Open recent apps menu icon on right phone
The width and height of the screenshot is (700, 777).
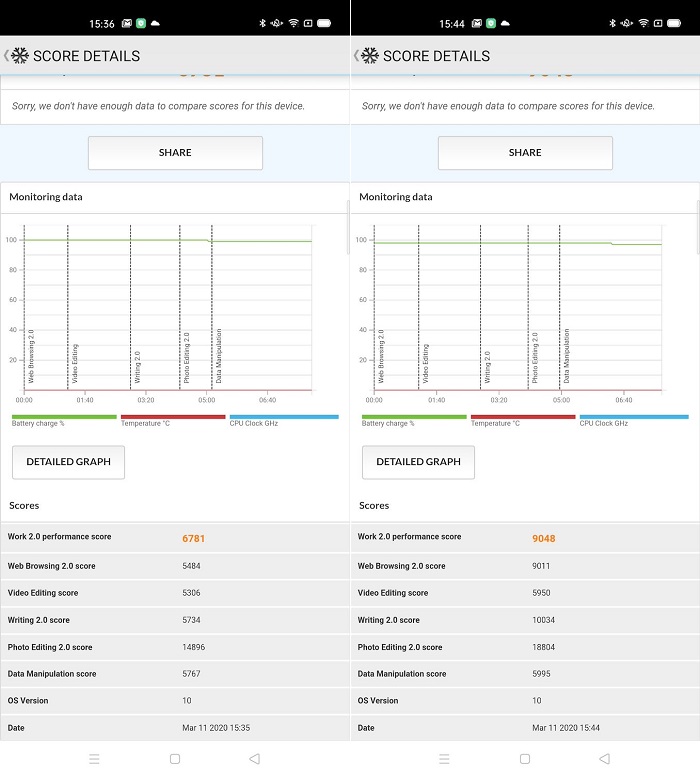(x=444, y=759)
